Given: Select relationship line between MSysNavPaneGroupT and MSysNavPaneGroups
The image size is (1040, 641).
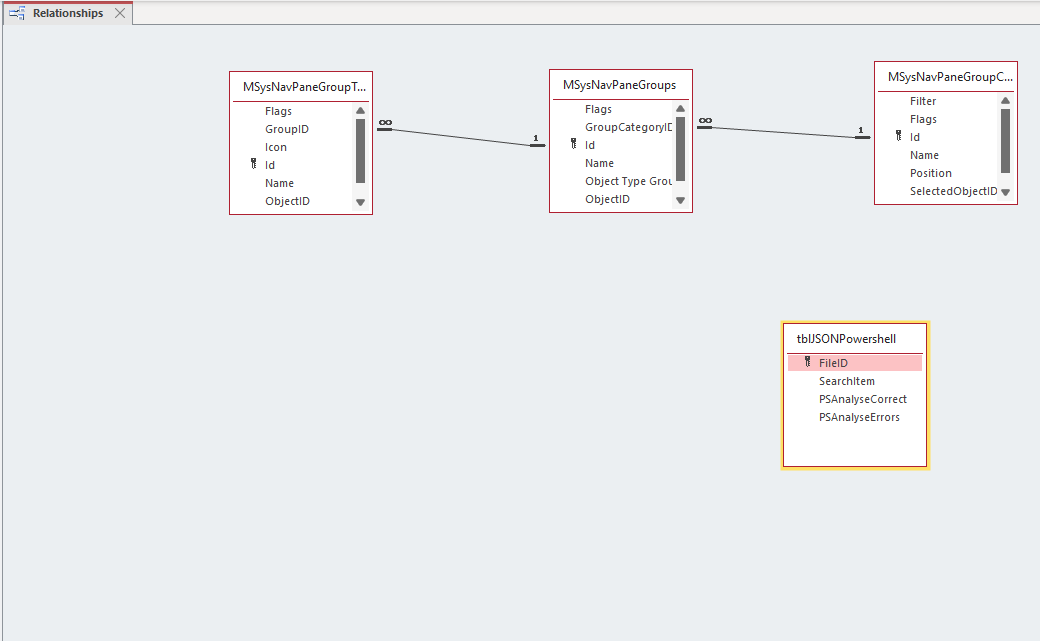Looking at the screenshot, I should (x=462, y=137).
